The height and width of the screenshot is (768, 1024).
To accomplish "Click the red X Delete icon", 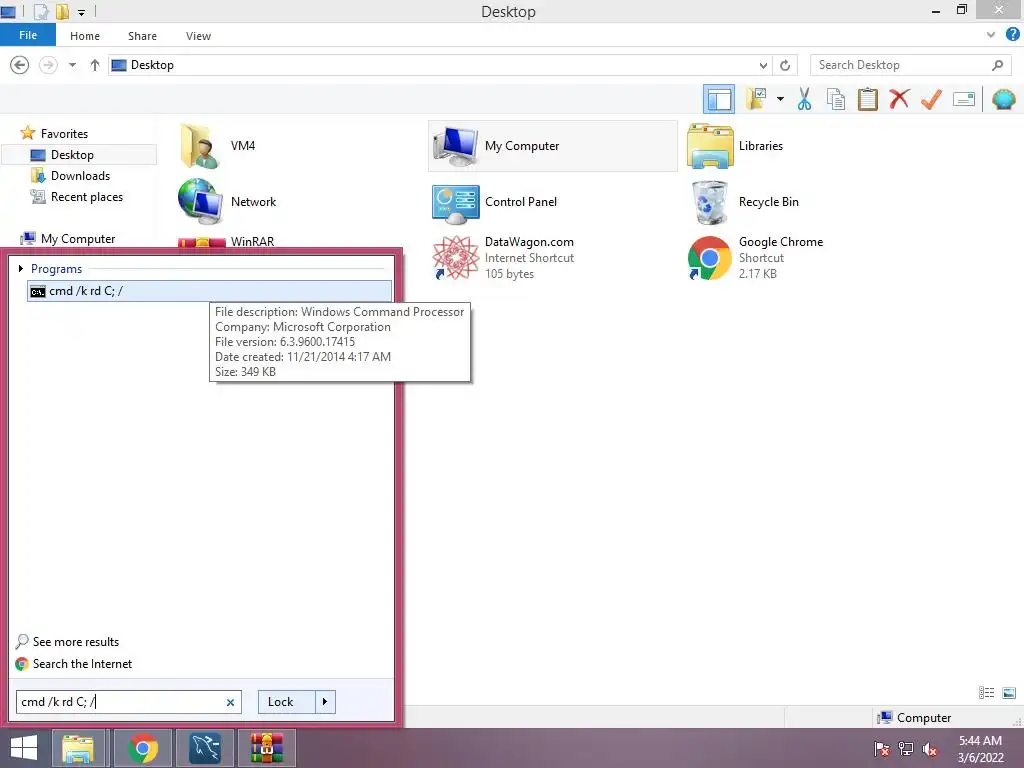I will 899,99.
